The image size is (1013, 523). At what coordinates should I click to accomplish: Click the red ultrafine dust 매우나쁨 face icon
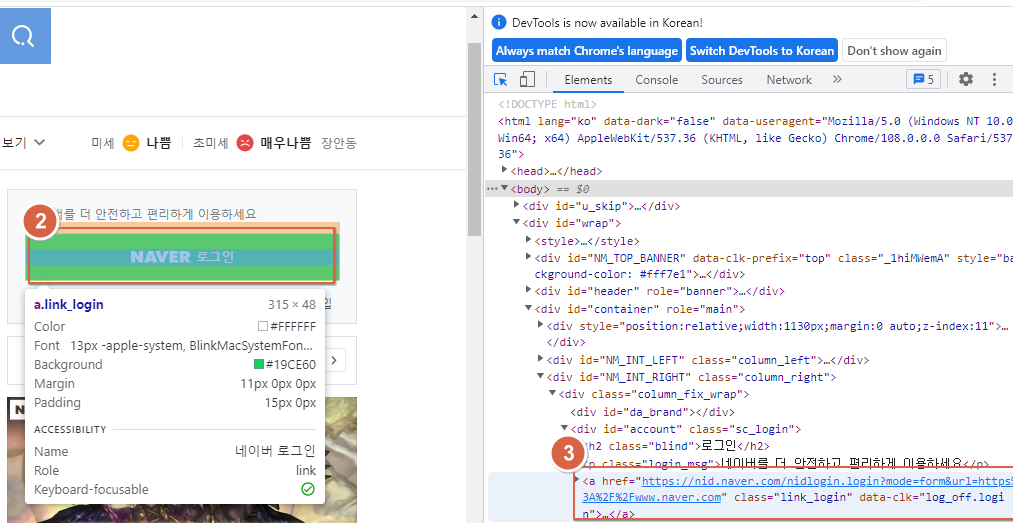[x=244, y=143]
